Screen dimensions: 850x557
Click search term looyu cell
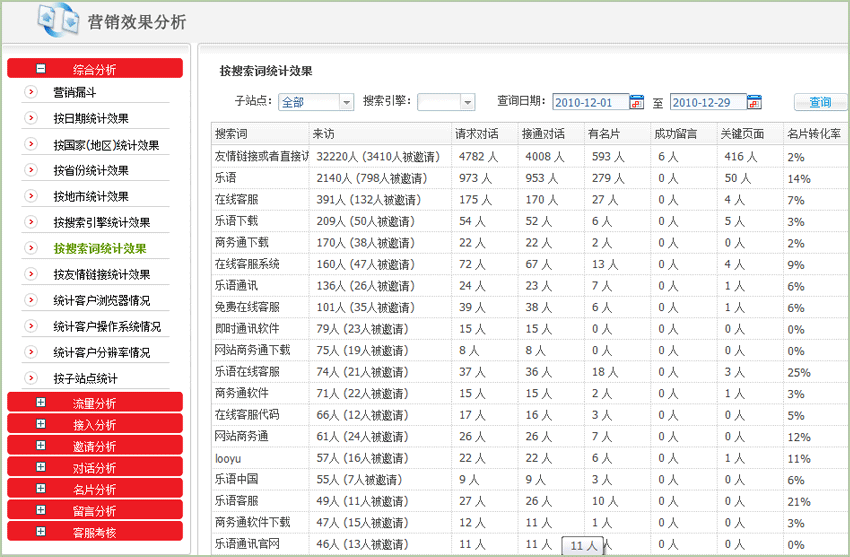tap(228, 459)
